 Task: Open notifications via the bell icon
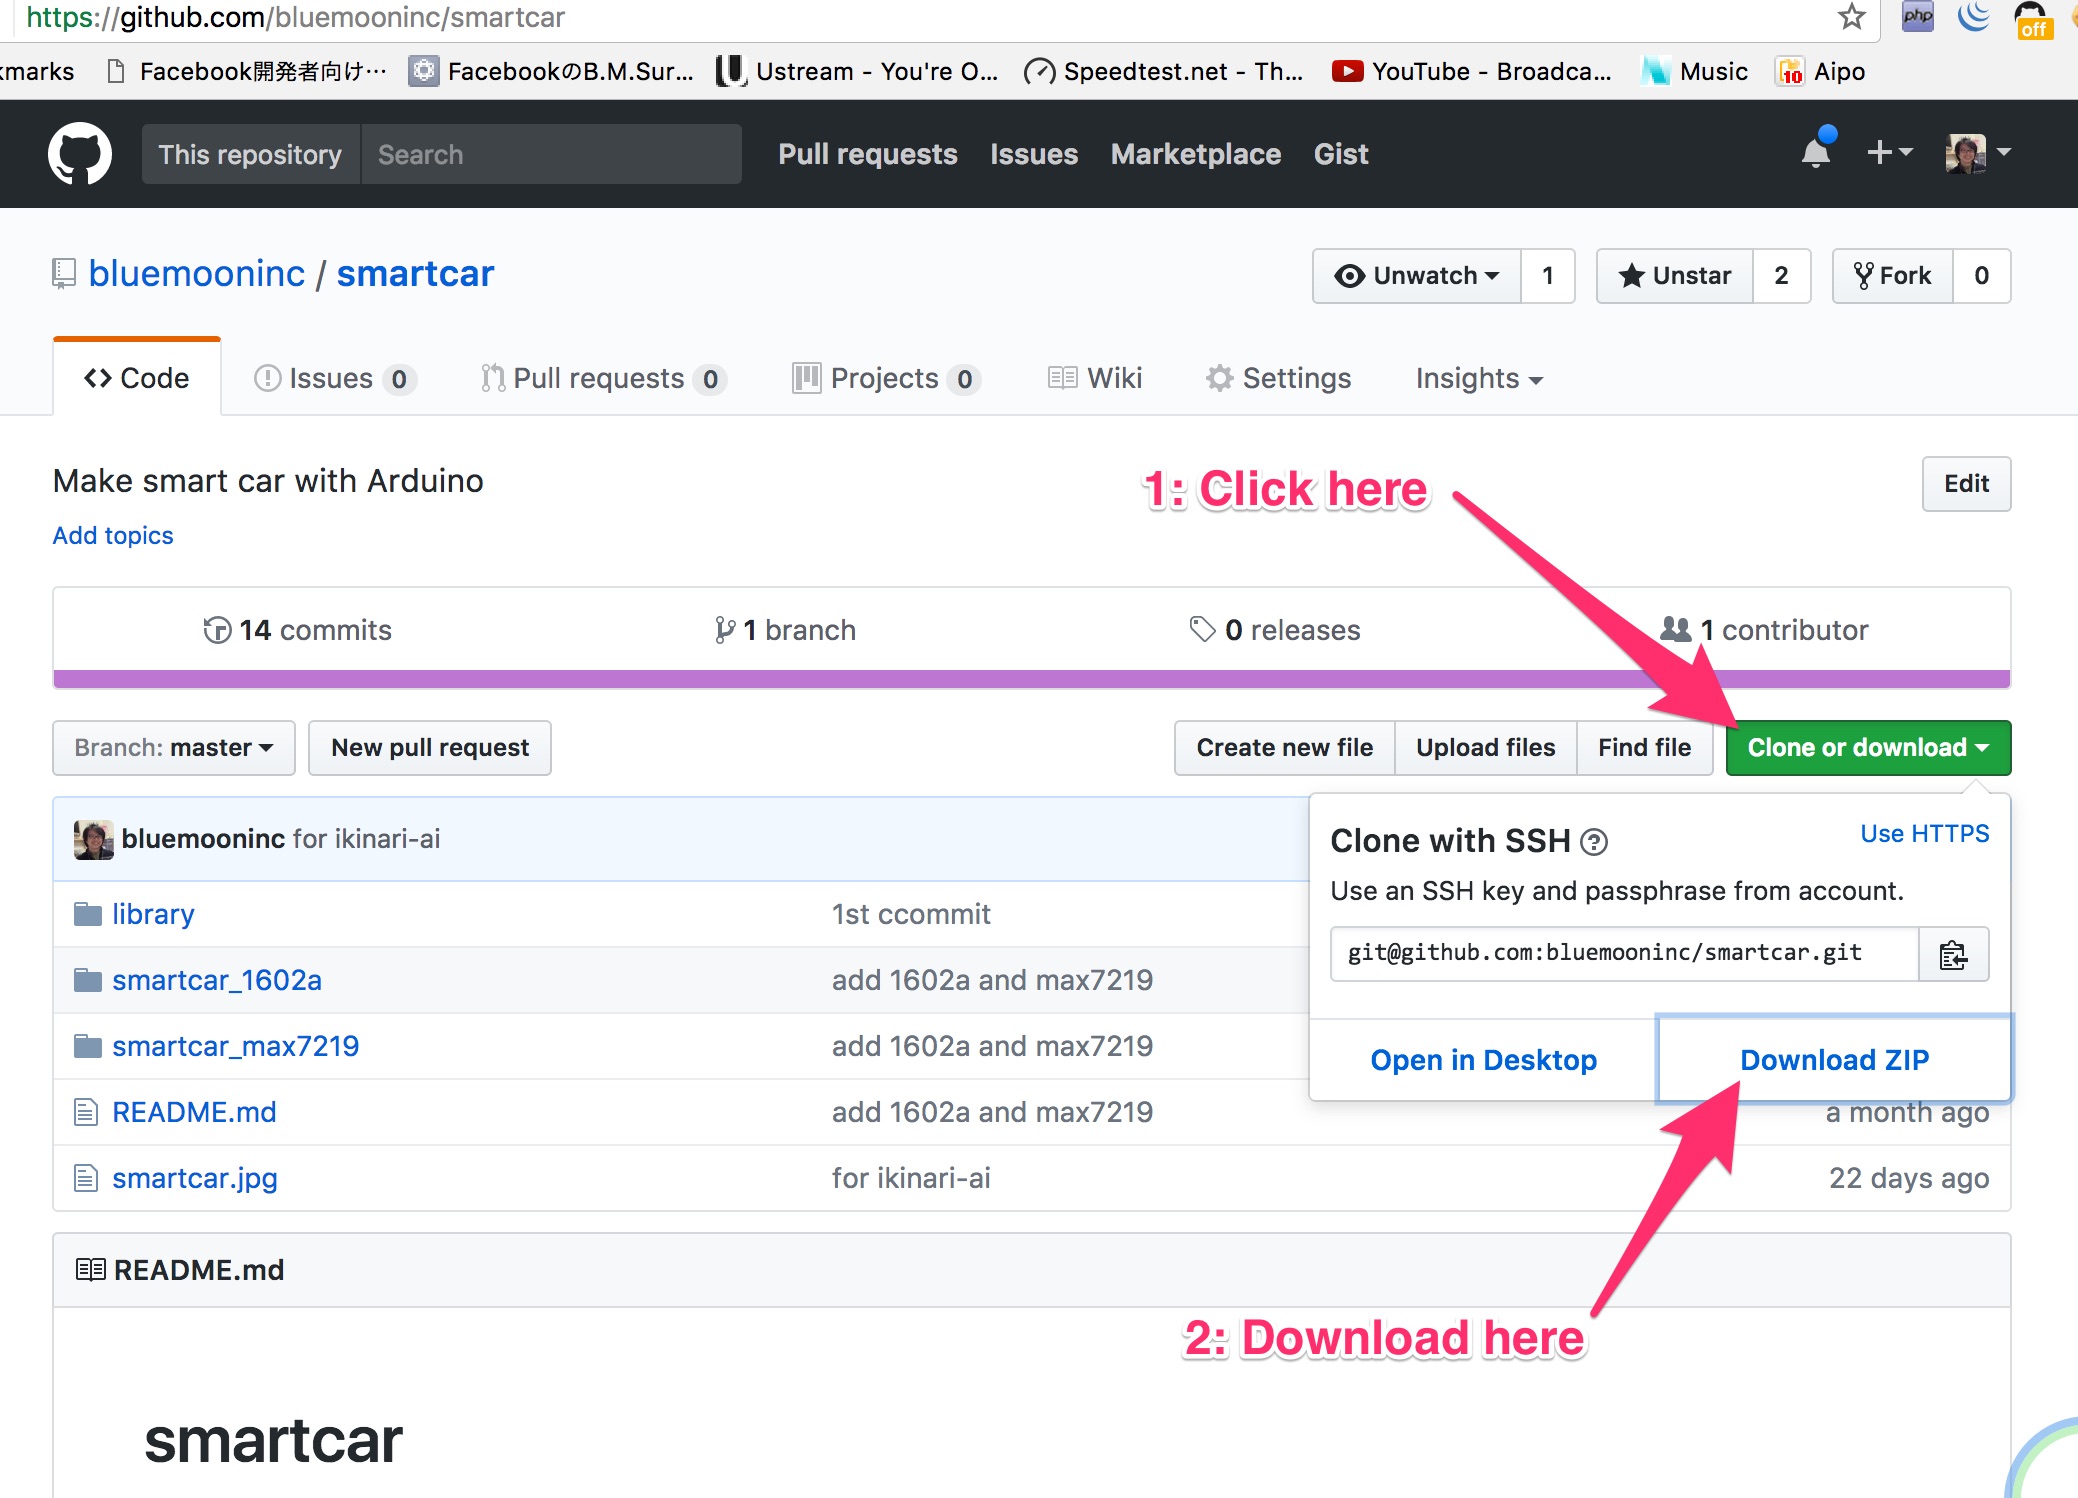tap(1816, 153)
